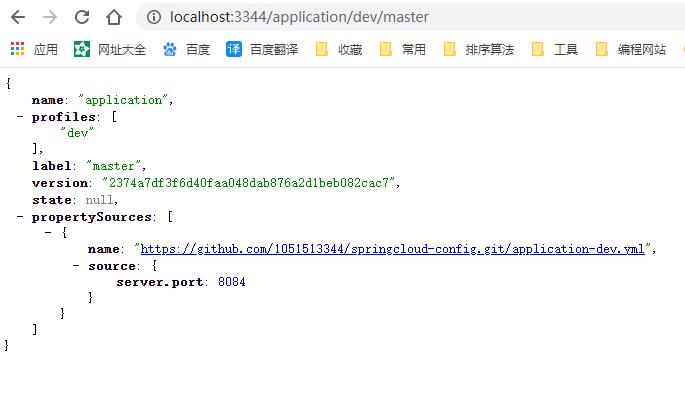685x418 pixels.
Task: Open the 常用 bookmark folder
Action: (403, 49)
